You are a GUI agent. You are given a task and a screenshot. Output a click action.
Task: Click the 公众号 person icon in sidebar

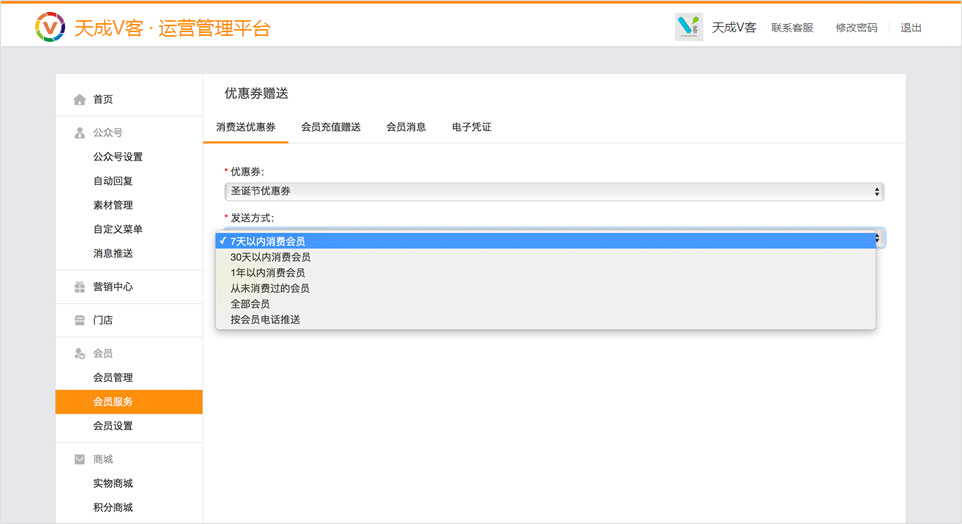80,133
